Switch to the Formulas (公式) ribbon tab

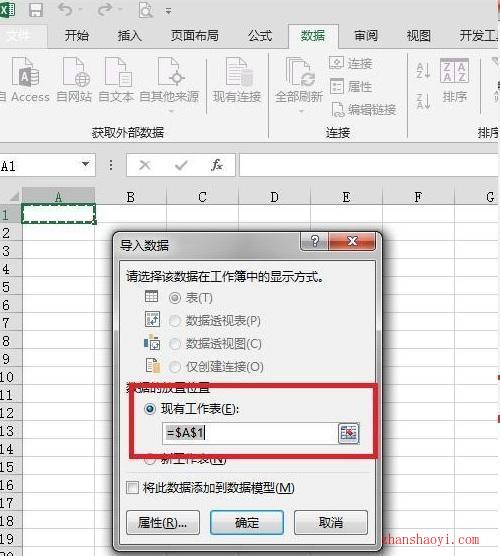point(260,36)
